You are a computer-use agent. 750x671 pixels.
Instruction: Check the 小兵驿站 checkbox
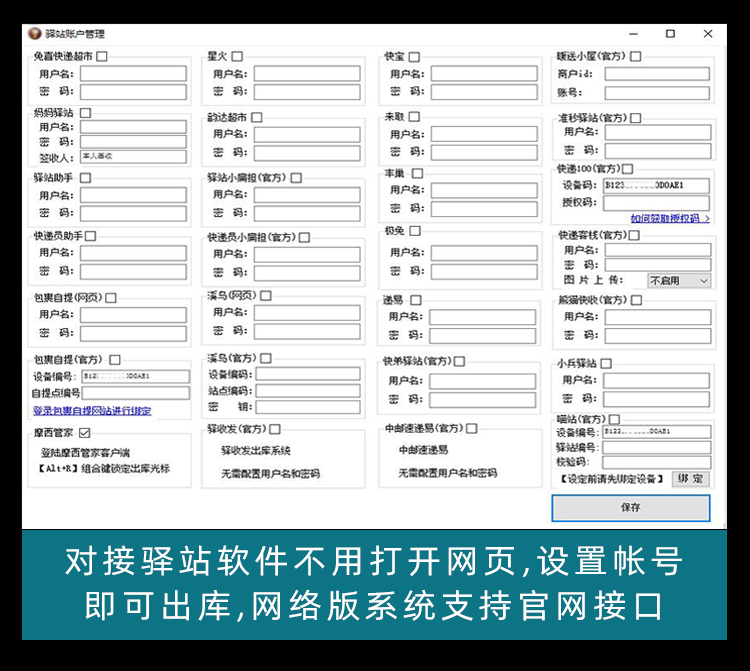click(606, 363)
